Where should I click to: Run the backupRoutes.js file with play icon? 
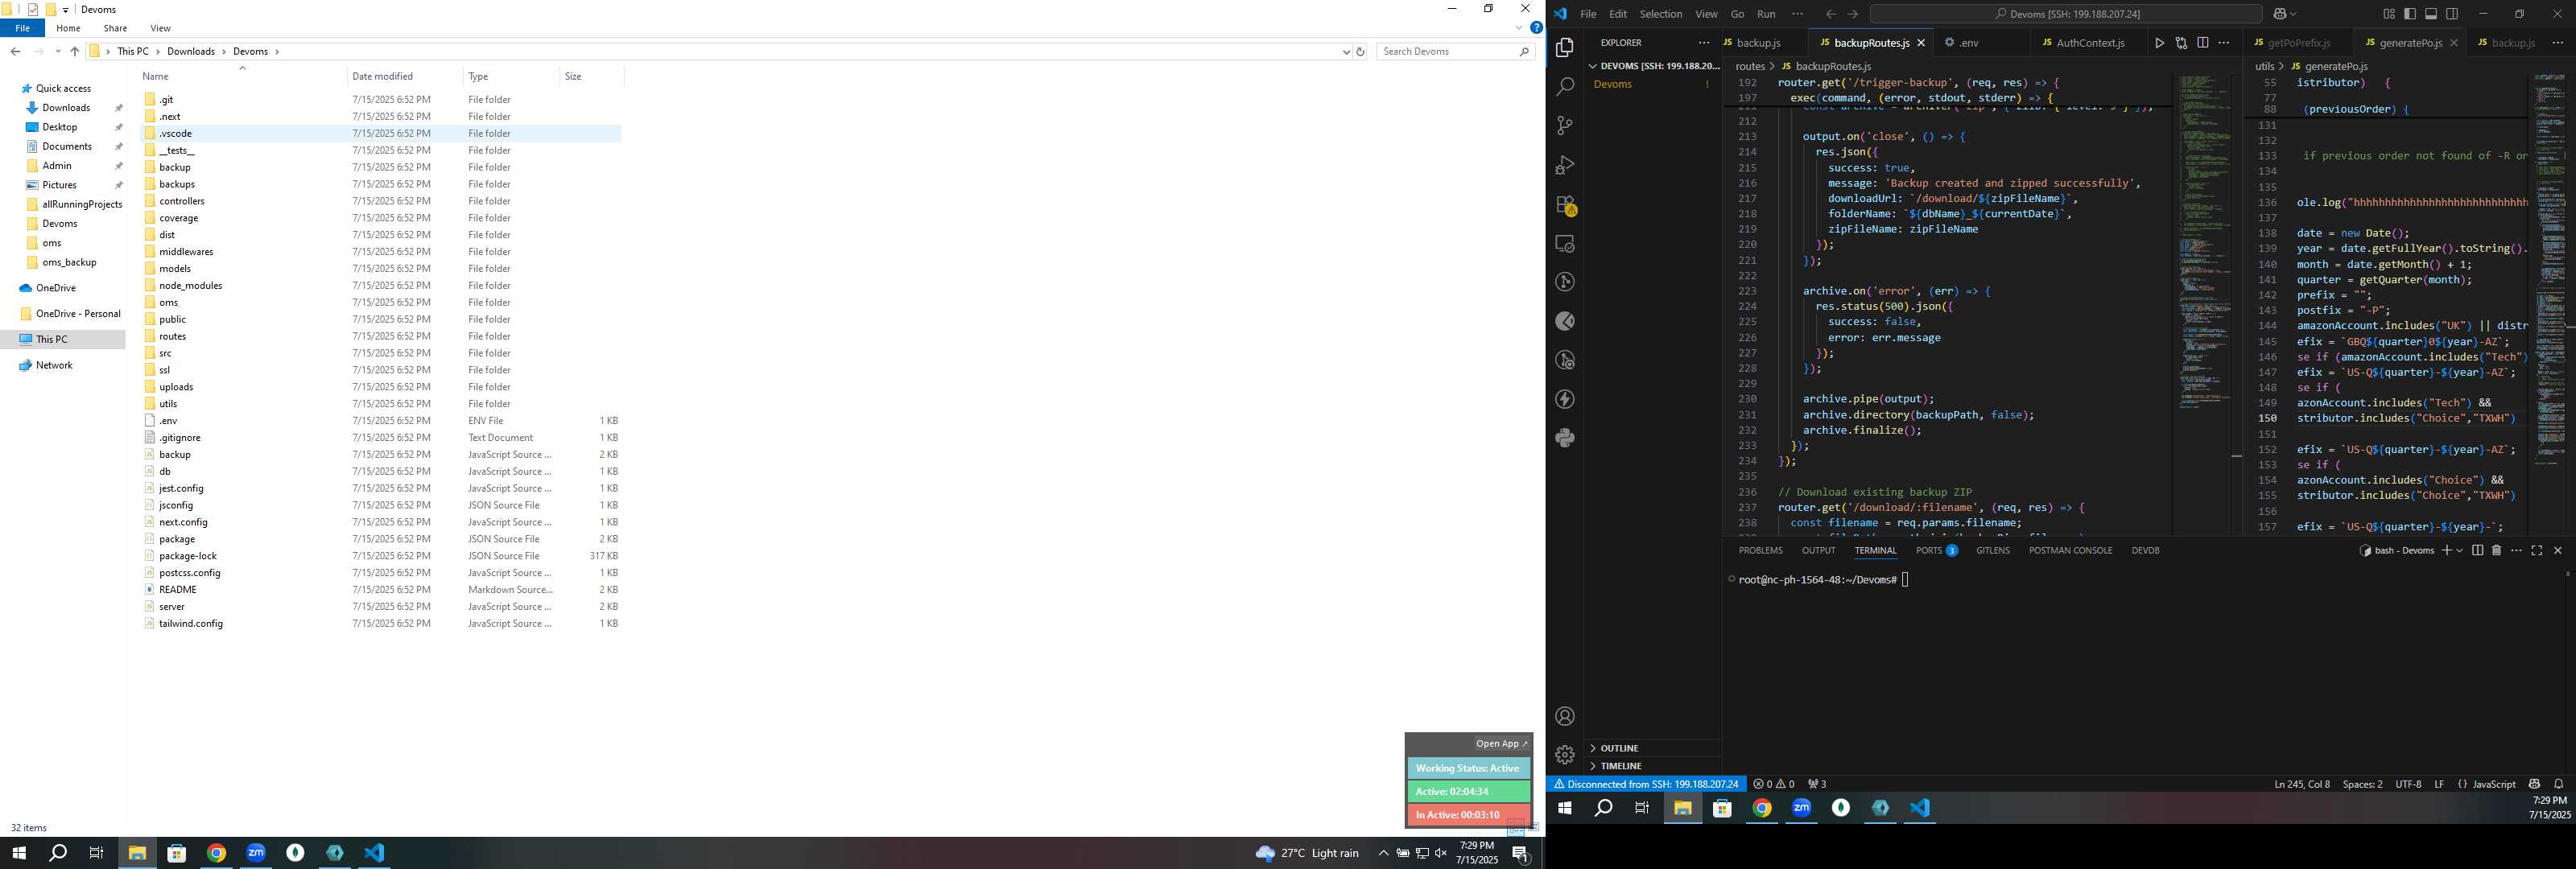tap(2159, 43)
